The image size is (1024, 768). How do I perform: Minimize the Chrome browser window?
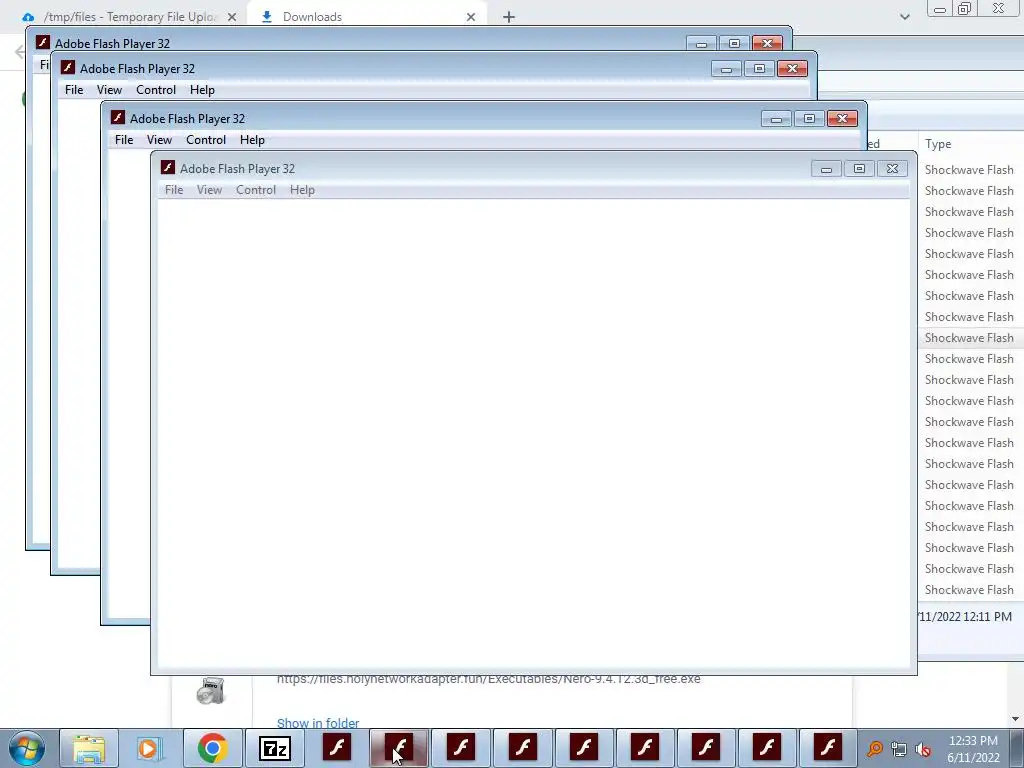click(940, 8)
